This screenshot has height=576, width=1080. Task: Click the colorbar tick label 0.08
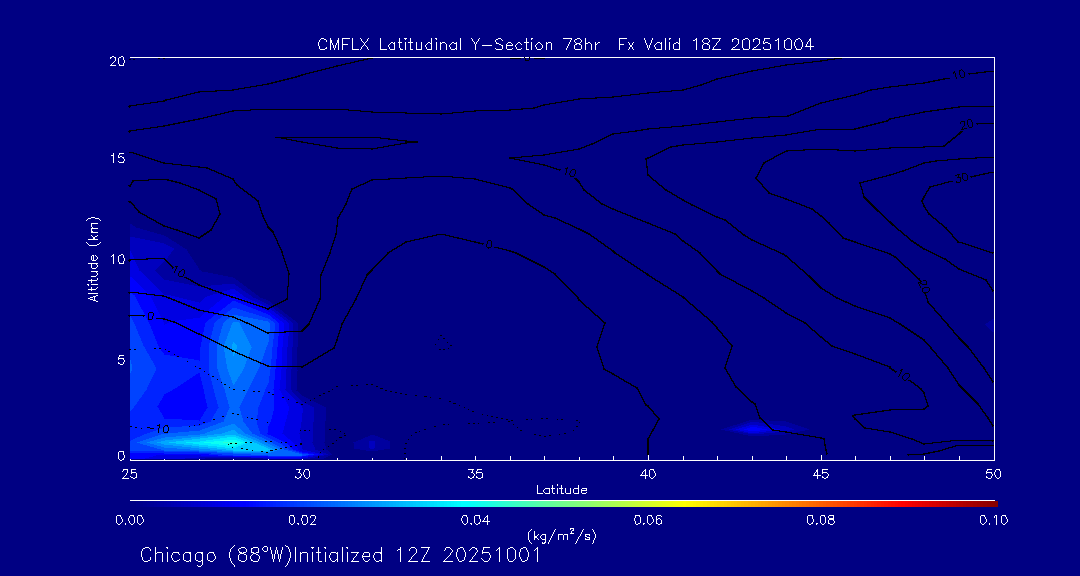coord(820,520)
